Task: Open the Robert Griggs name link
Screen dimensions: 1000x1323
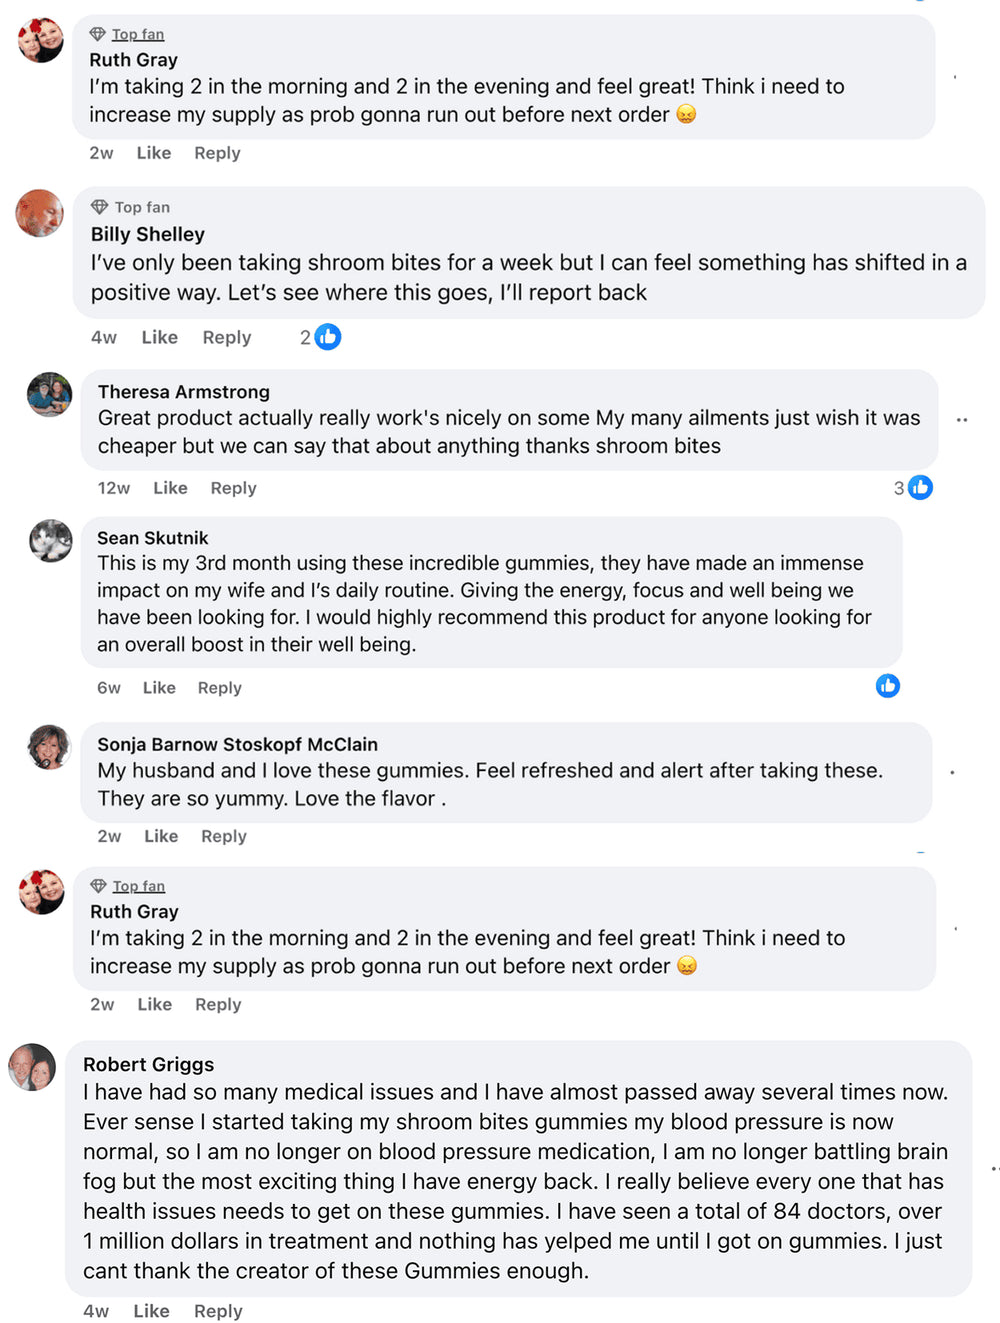Action: pyautogui.click(x=148, y=1064)
